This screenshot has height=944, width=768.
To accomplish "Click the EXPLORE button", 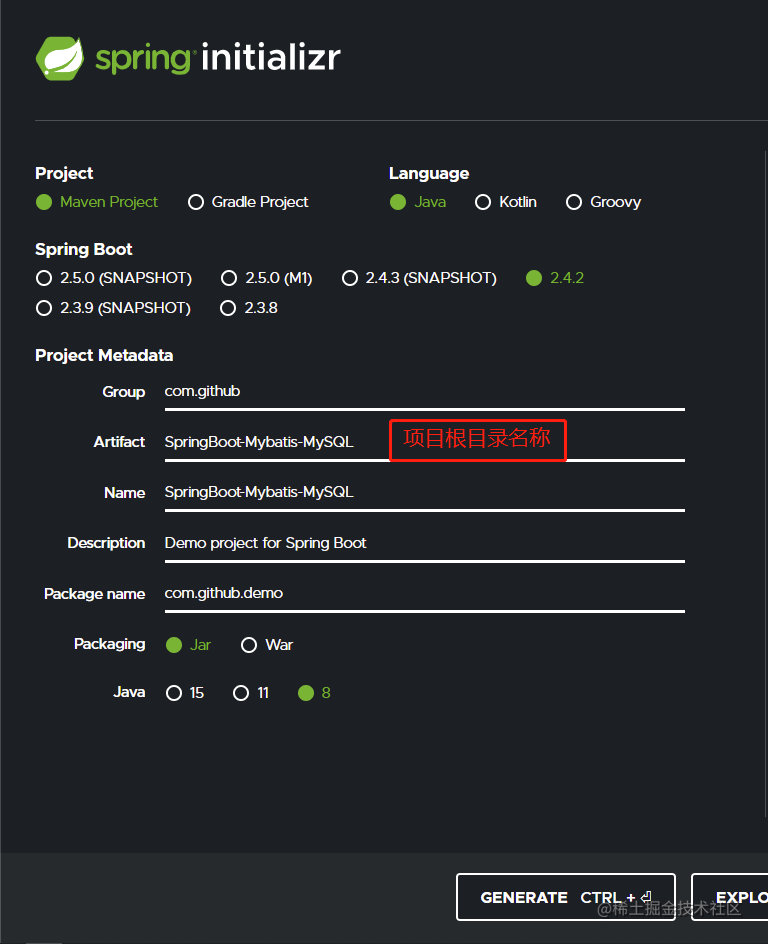I will 729,897.
